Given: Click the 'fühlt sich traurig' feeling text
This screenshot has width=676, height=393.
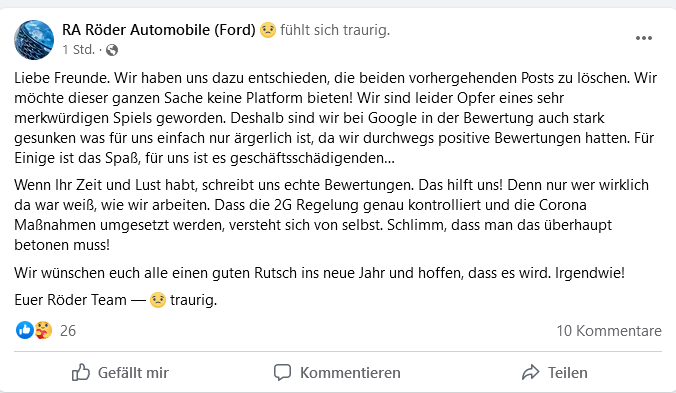Looking at the screenshot, I should pyautogui.click(x=335, y=30).
